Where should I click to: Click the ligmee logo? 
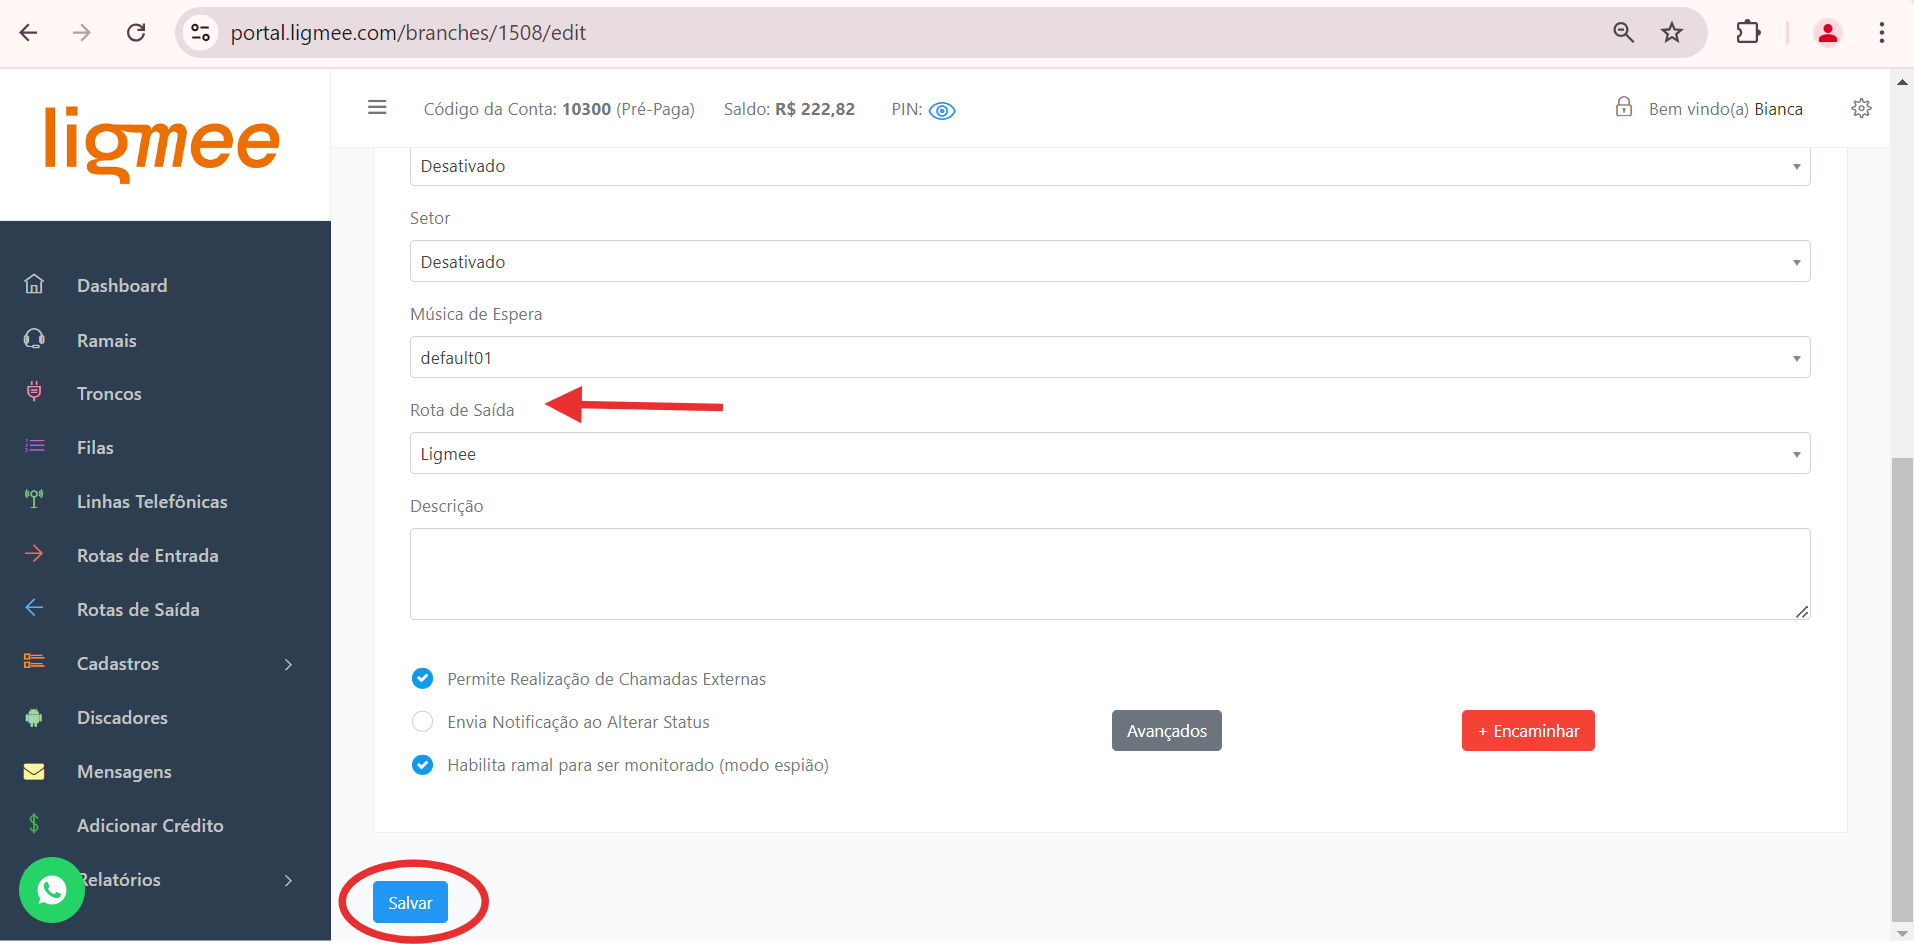[162, 143]
